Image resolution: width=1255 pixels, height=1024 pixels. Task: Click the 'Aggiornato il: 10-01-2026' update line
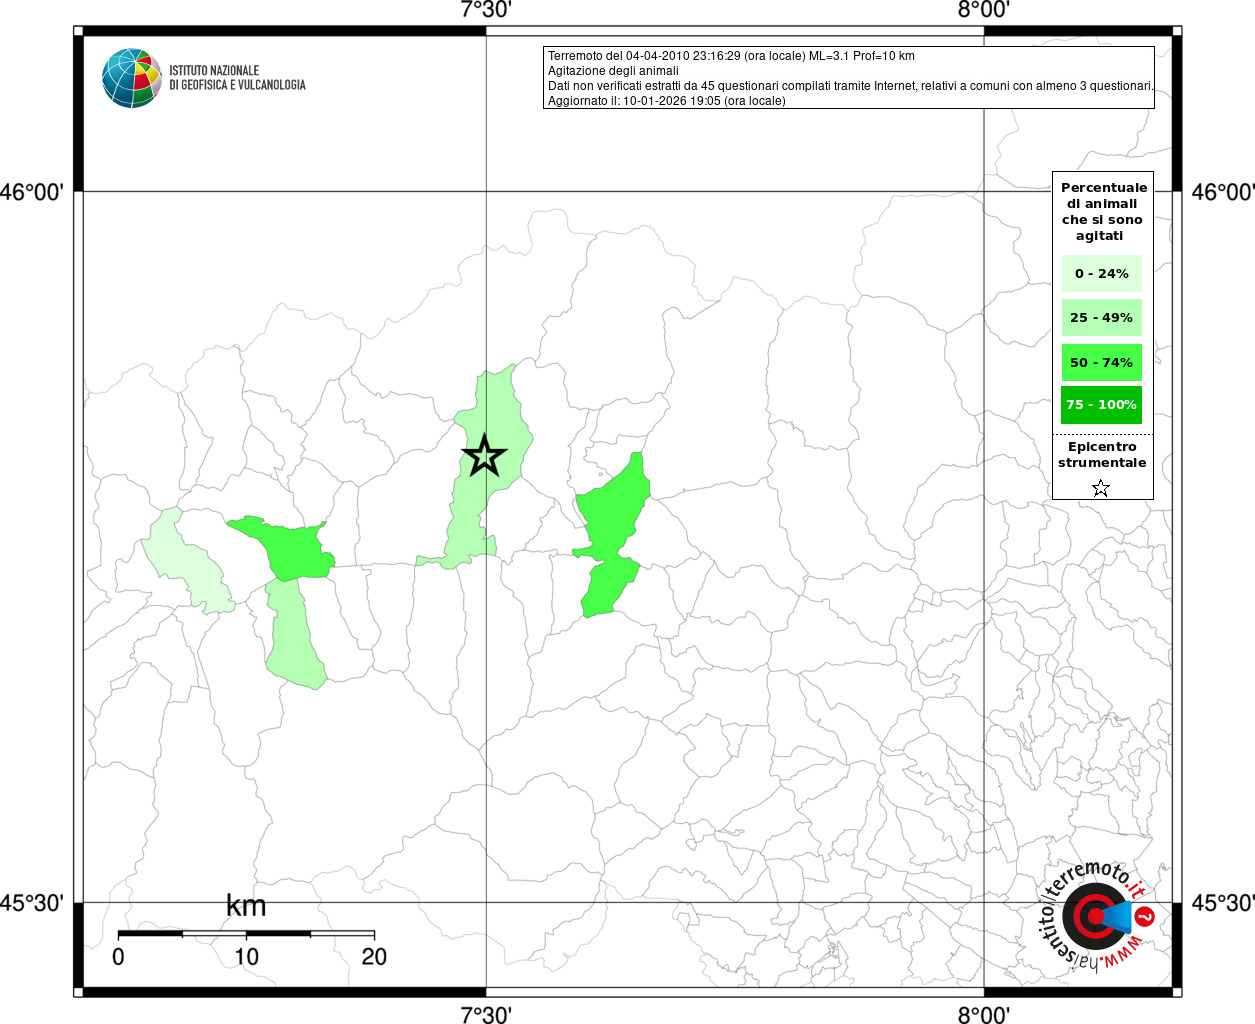pos(666,101)
